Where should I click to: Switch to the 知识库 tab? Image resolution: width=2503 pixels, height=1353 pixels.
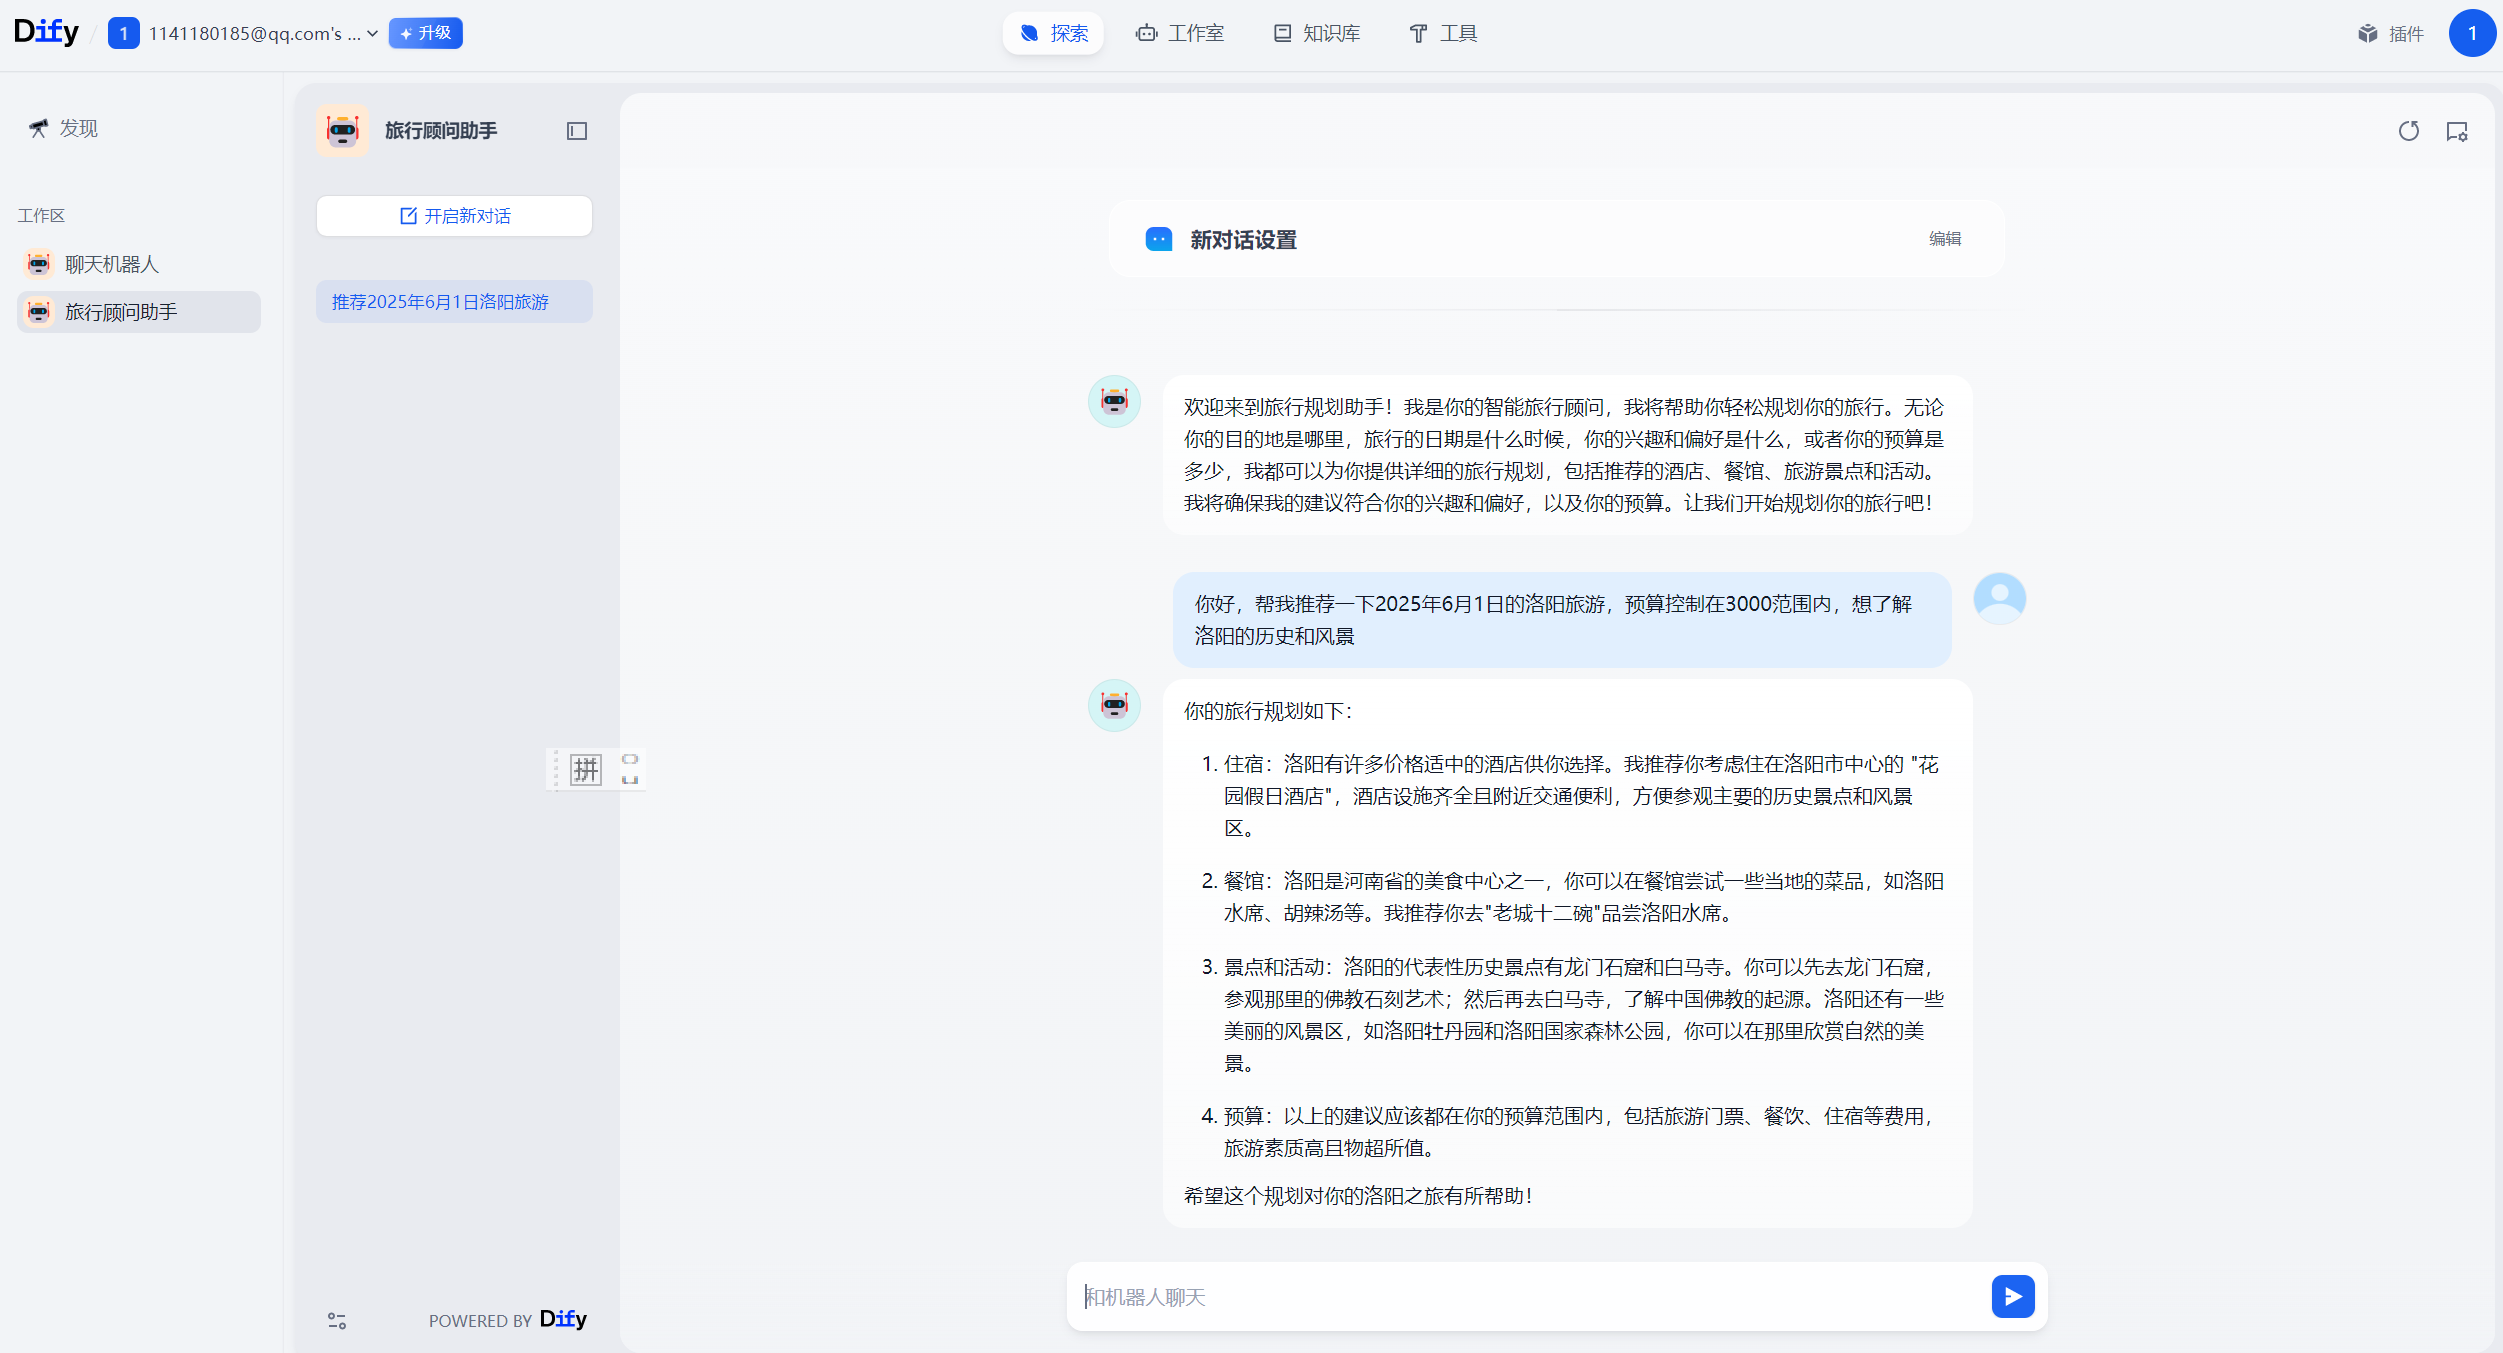(x=1316, y=33)
